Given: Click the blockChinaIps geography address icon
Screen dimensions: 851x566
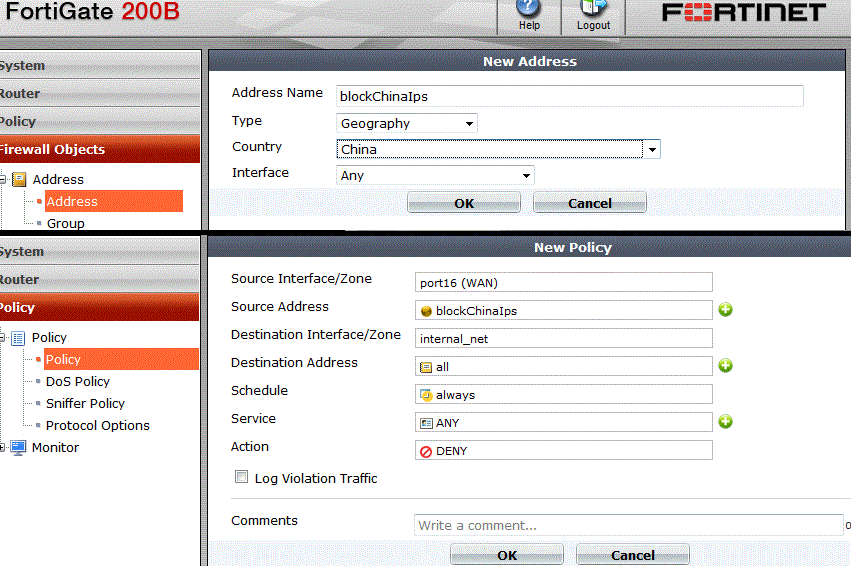Looking at the screenshot, I should 426,311.
